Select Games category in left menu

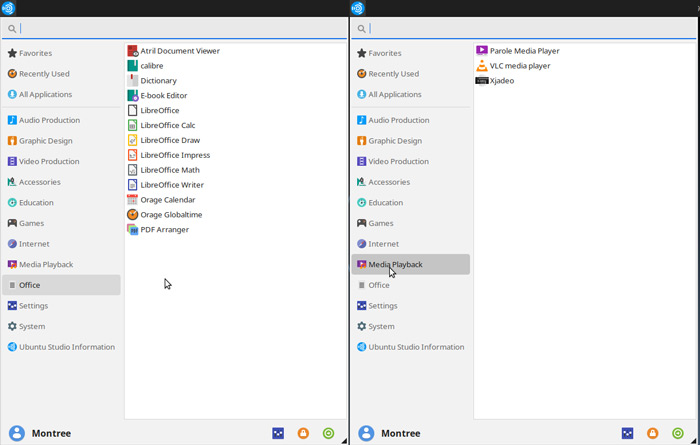pyautogui.click(x=62, y=223)
